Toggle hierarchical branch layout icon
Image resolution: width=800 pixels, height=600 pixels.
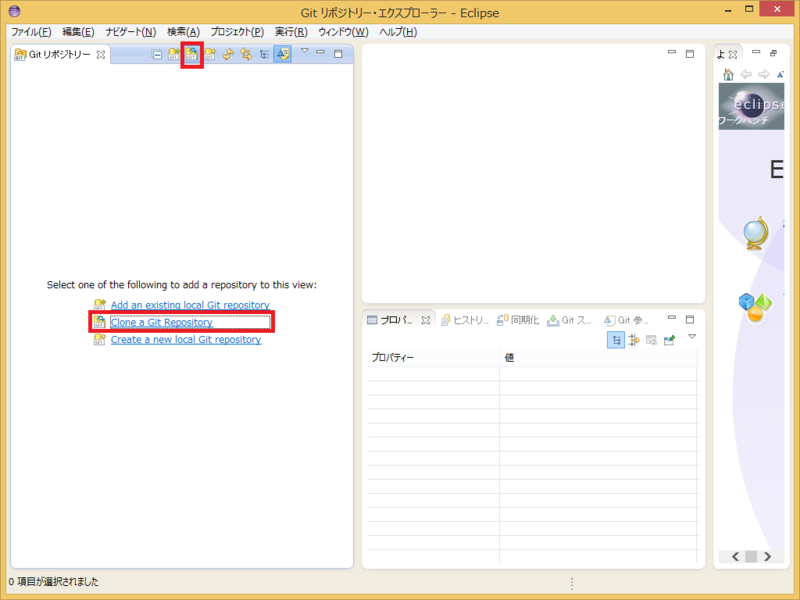coord(264,54)
